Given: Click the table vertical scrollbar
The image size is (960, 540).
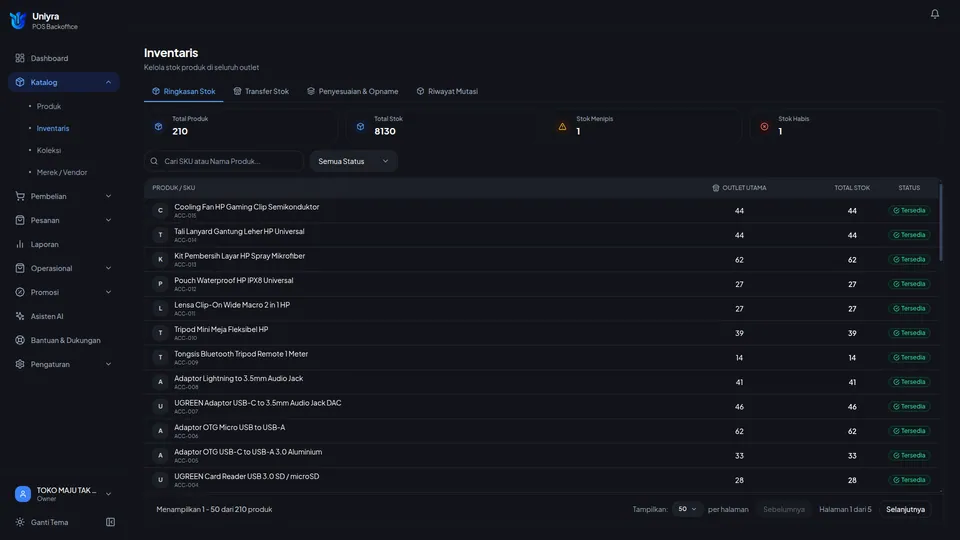Looking at the screenshot, I should (x=940, y=222).
